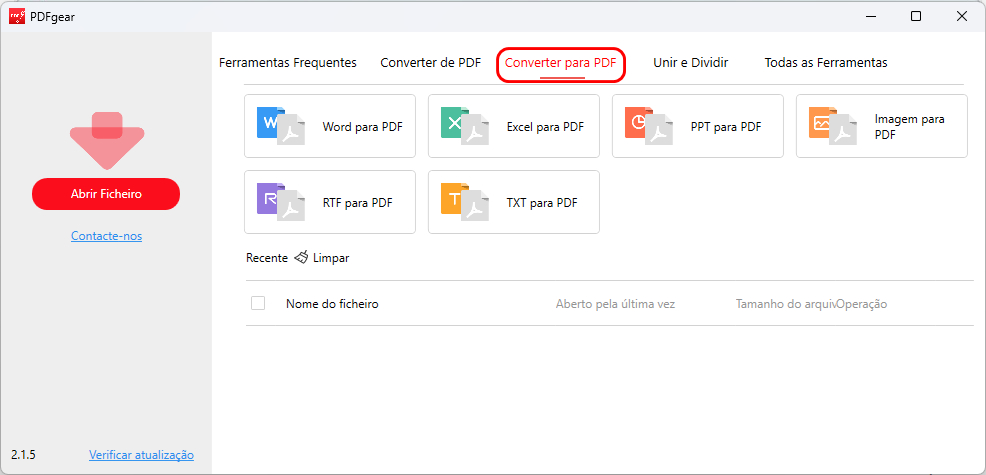This screenshot has height=475, width=986.
Task: Click the Recente label
Action: coord(267,258)
